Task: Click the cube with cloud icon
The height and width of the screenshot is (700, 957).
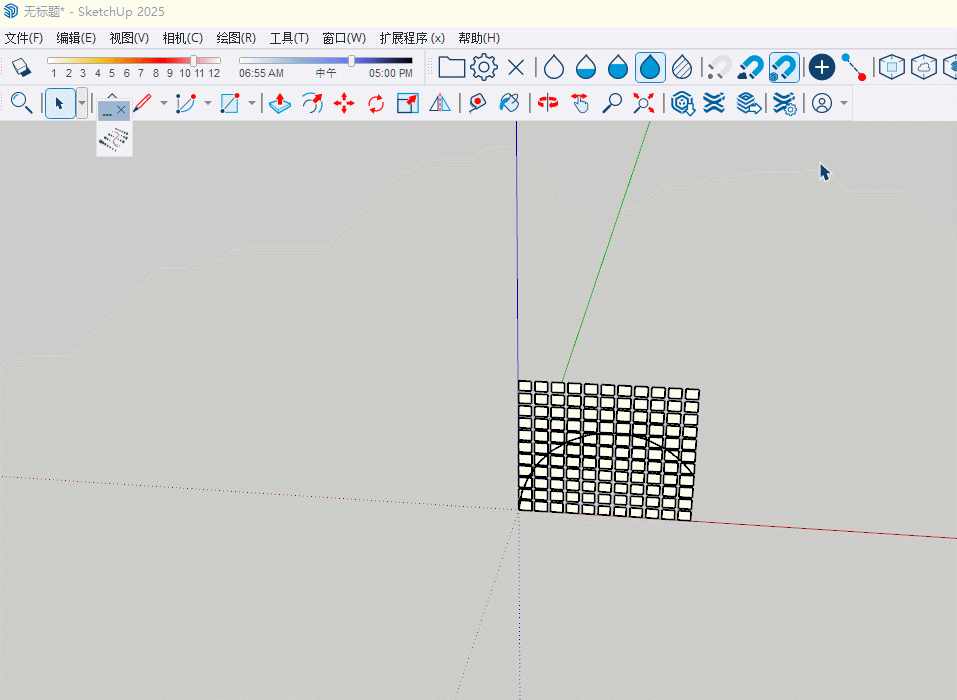Action: click(x=923, y=67)
